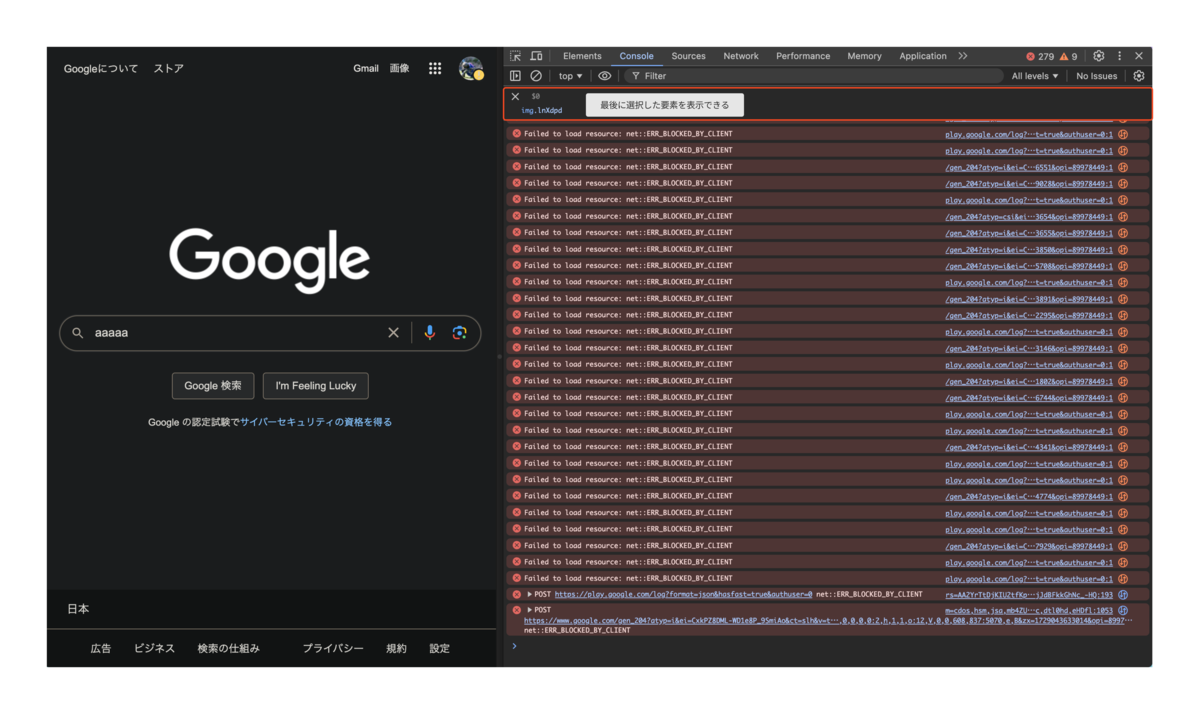Click the insight icon on the 9028 row
1200x714 pixels.
tap(1123, 183)
